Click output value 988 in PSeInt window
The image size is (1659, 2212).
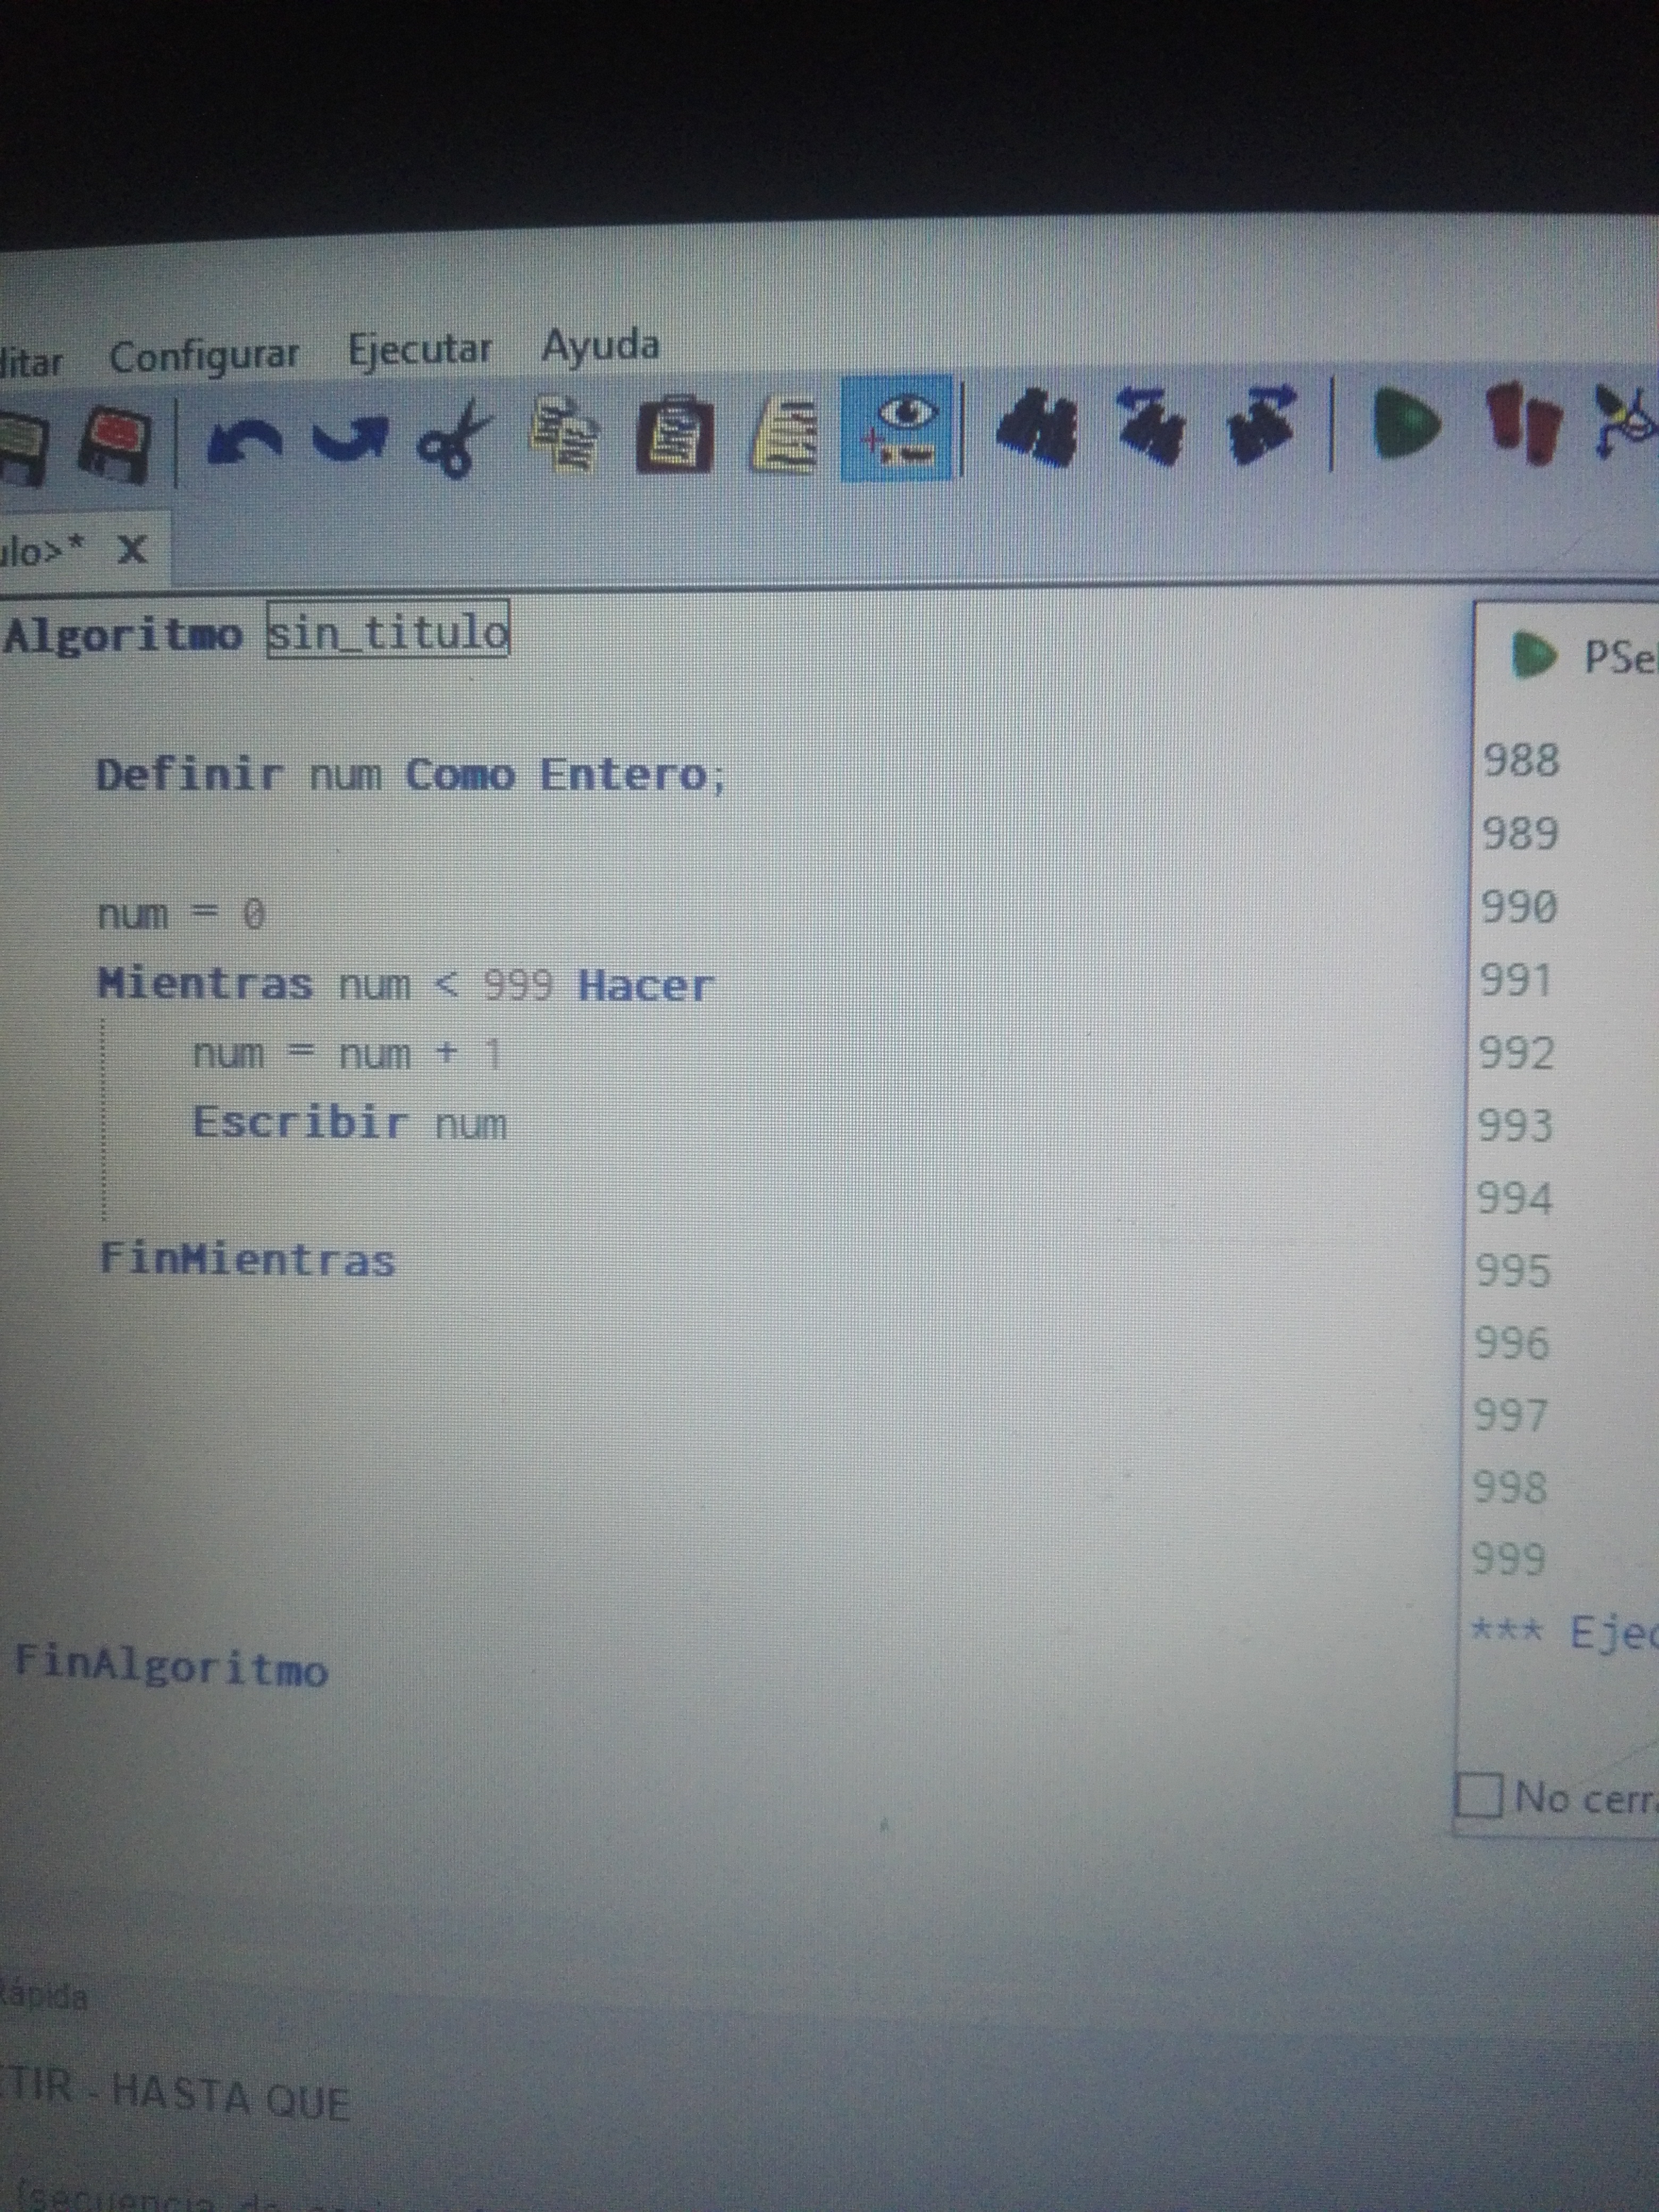1521,759
